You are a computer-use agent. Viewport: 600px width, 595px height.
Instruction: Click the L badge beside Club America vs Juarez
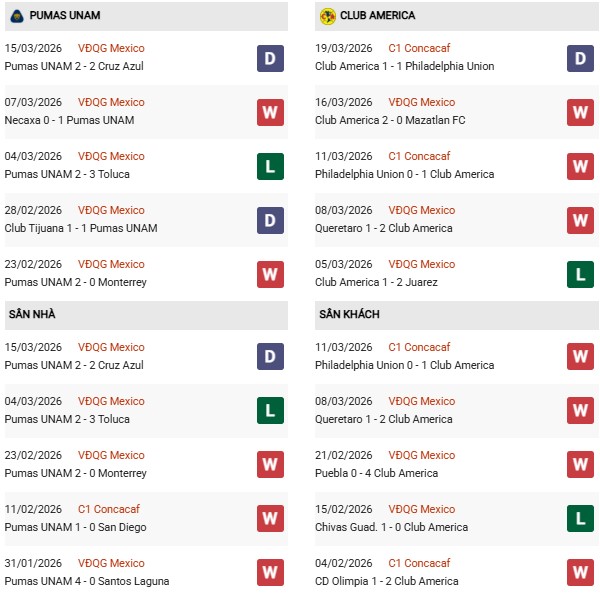(x=581, y=274)
